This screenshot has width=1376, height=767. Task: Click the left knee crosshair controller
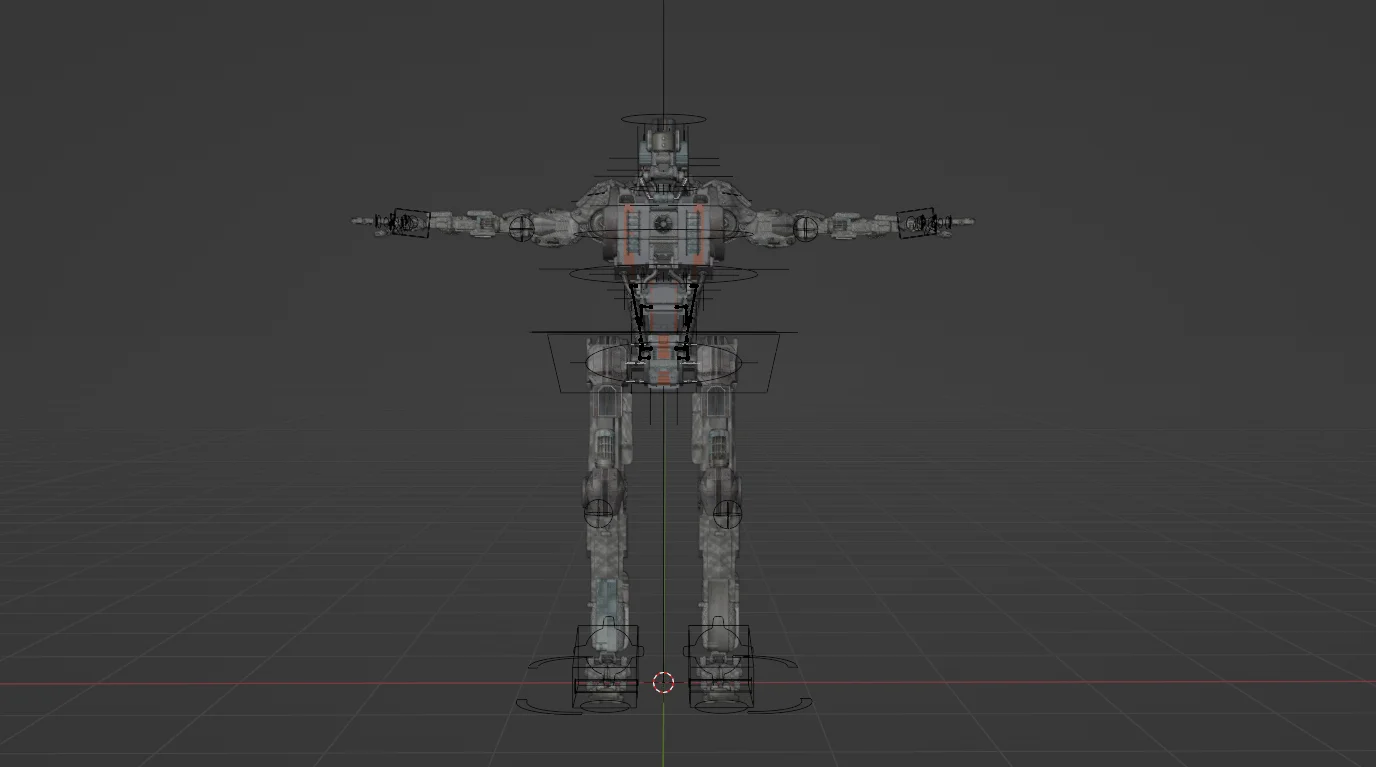point(600,512)
